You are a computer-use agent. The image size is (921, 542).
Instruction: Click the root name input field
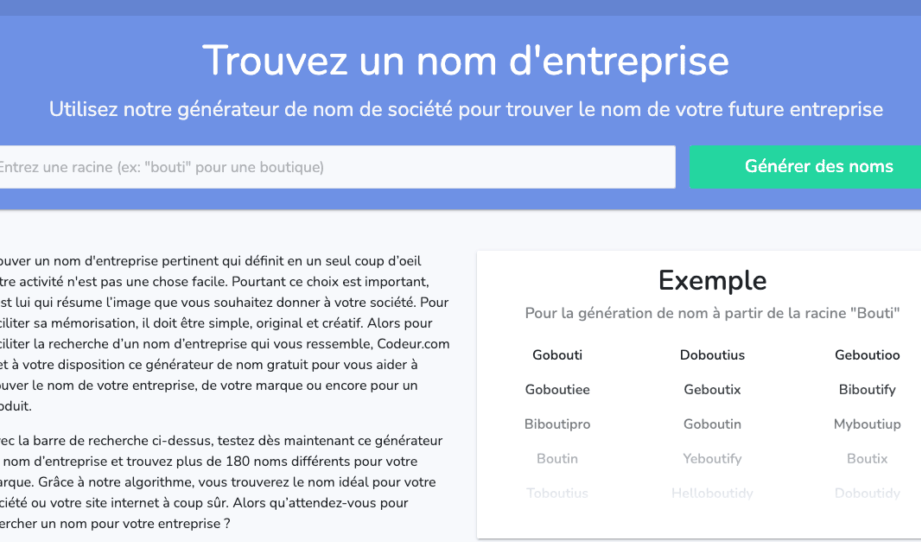(x=335, y=167)
